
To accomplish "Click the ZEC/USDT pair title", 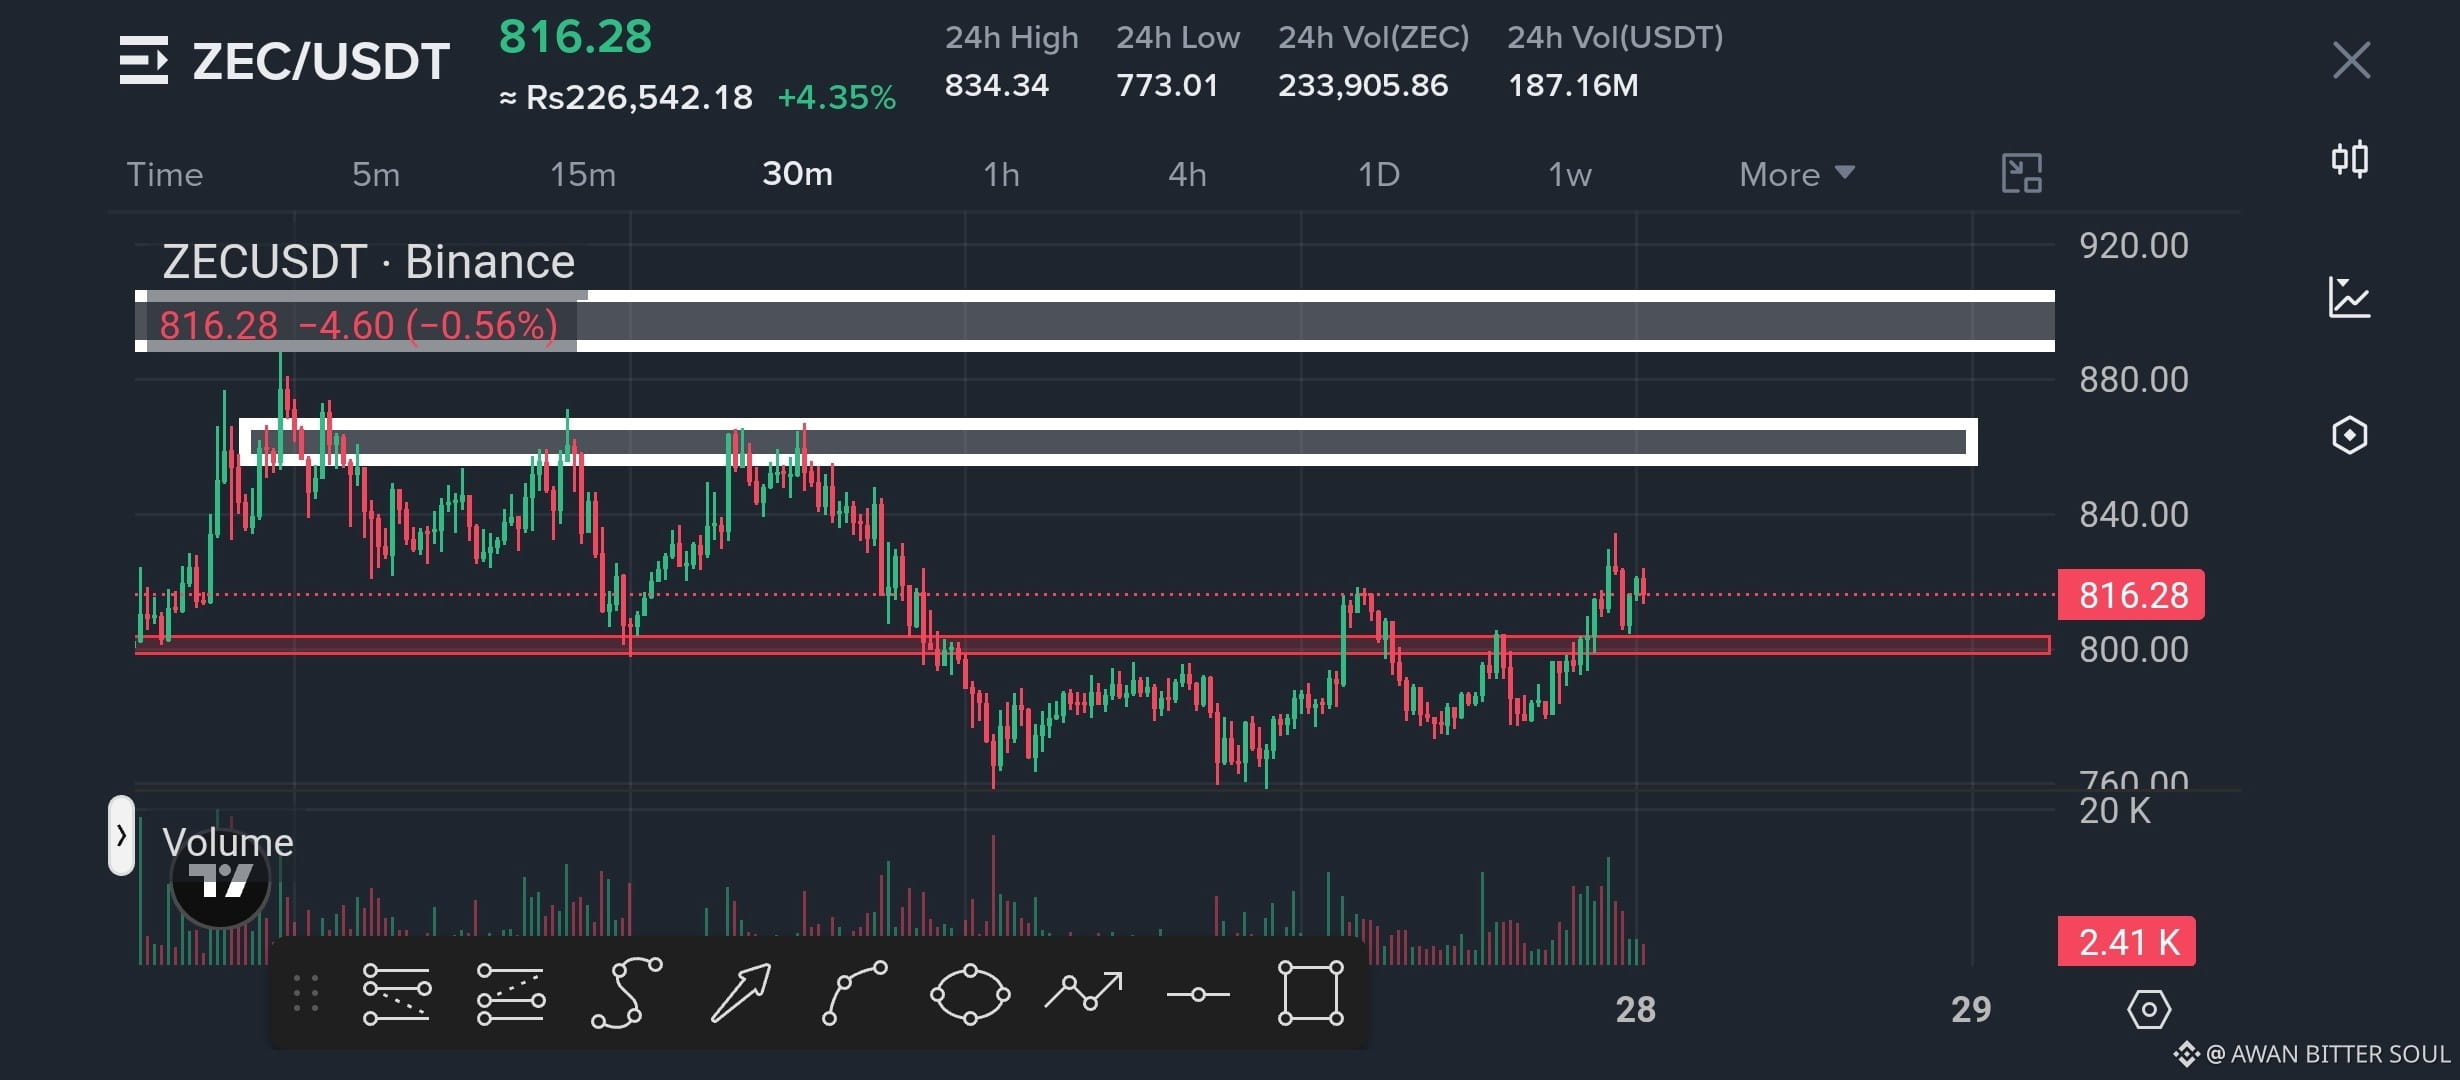I will click(x=320, y=61).
